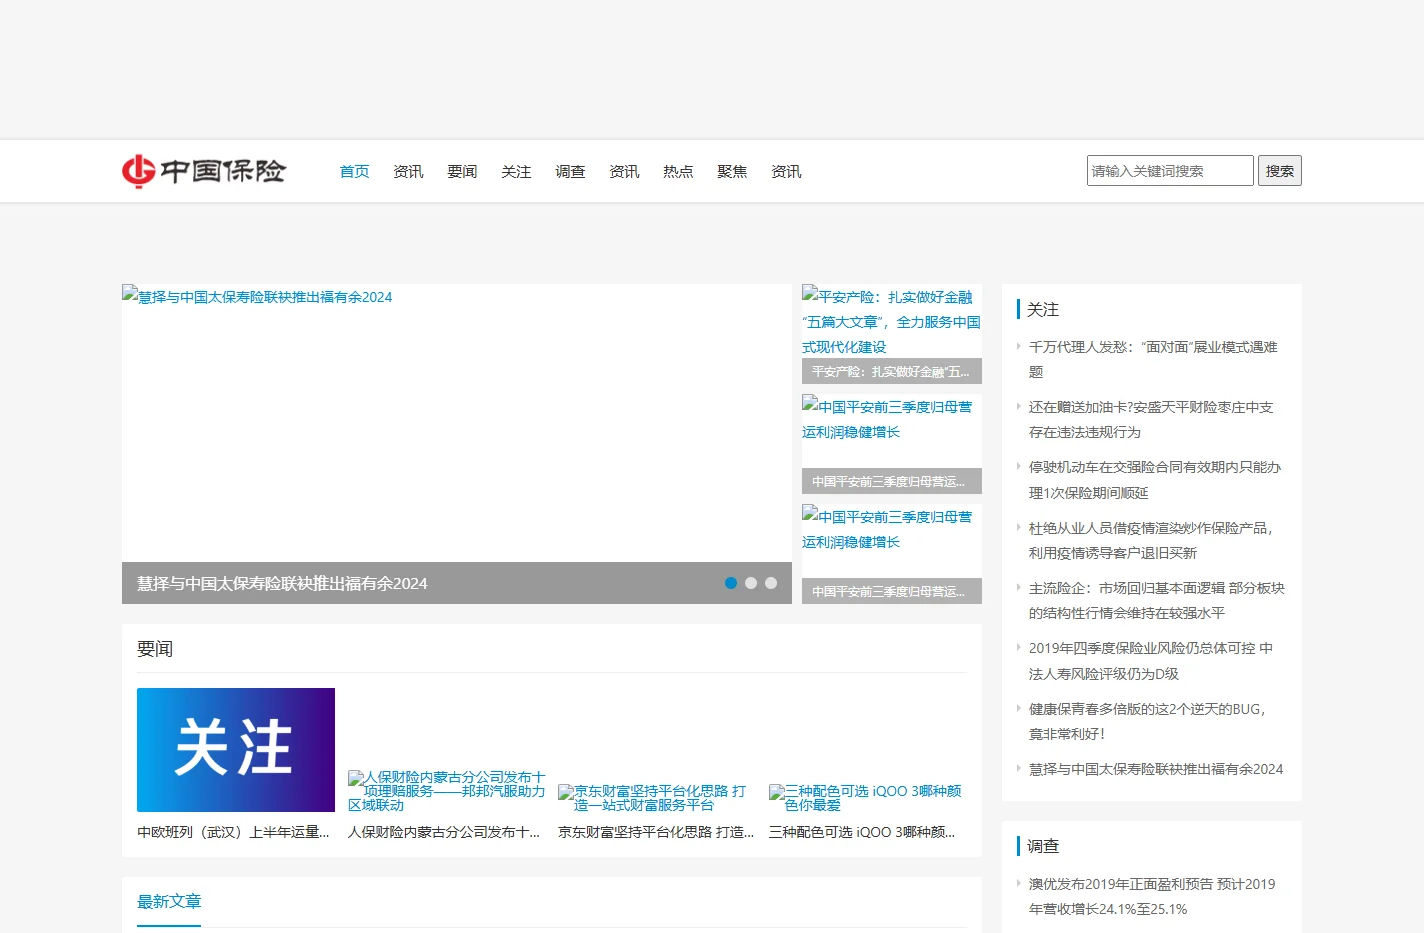
Task: Click caption 中欧班列（武汉）上半年运量...
Action: coord(233,832)
